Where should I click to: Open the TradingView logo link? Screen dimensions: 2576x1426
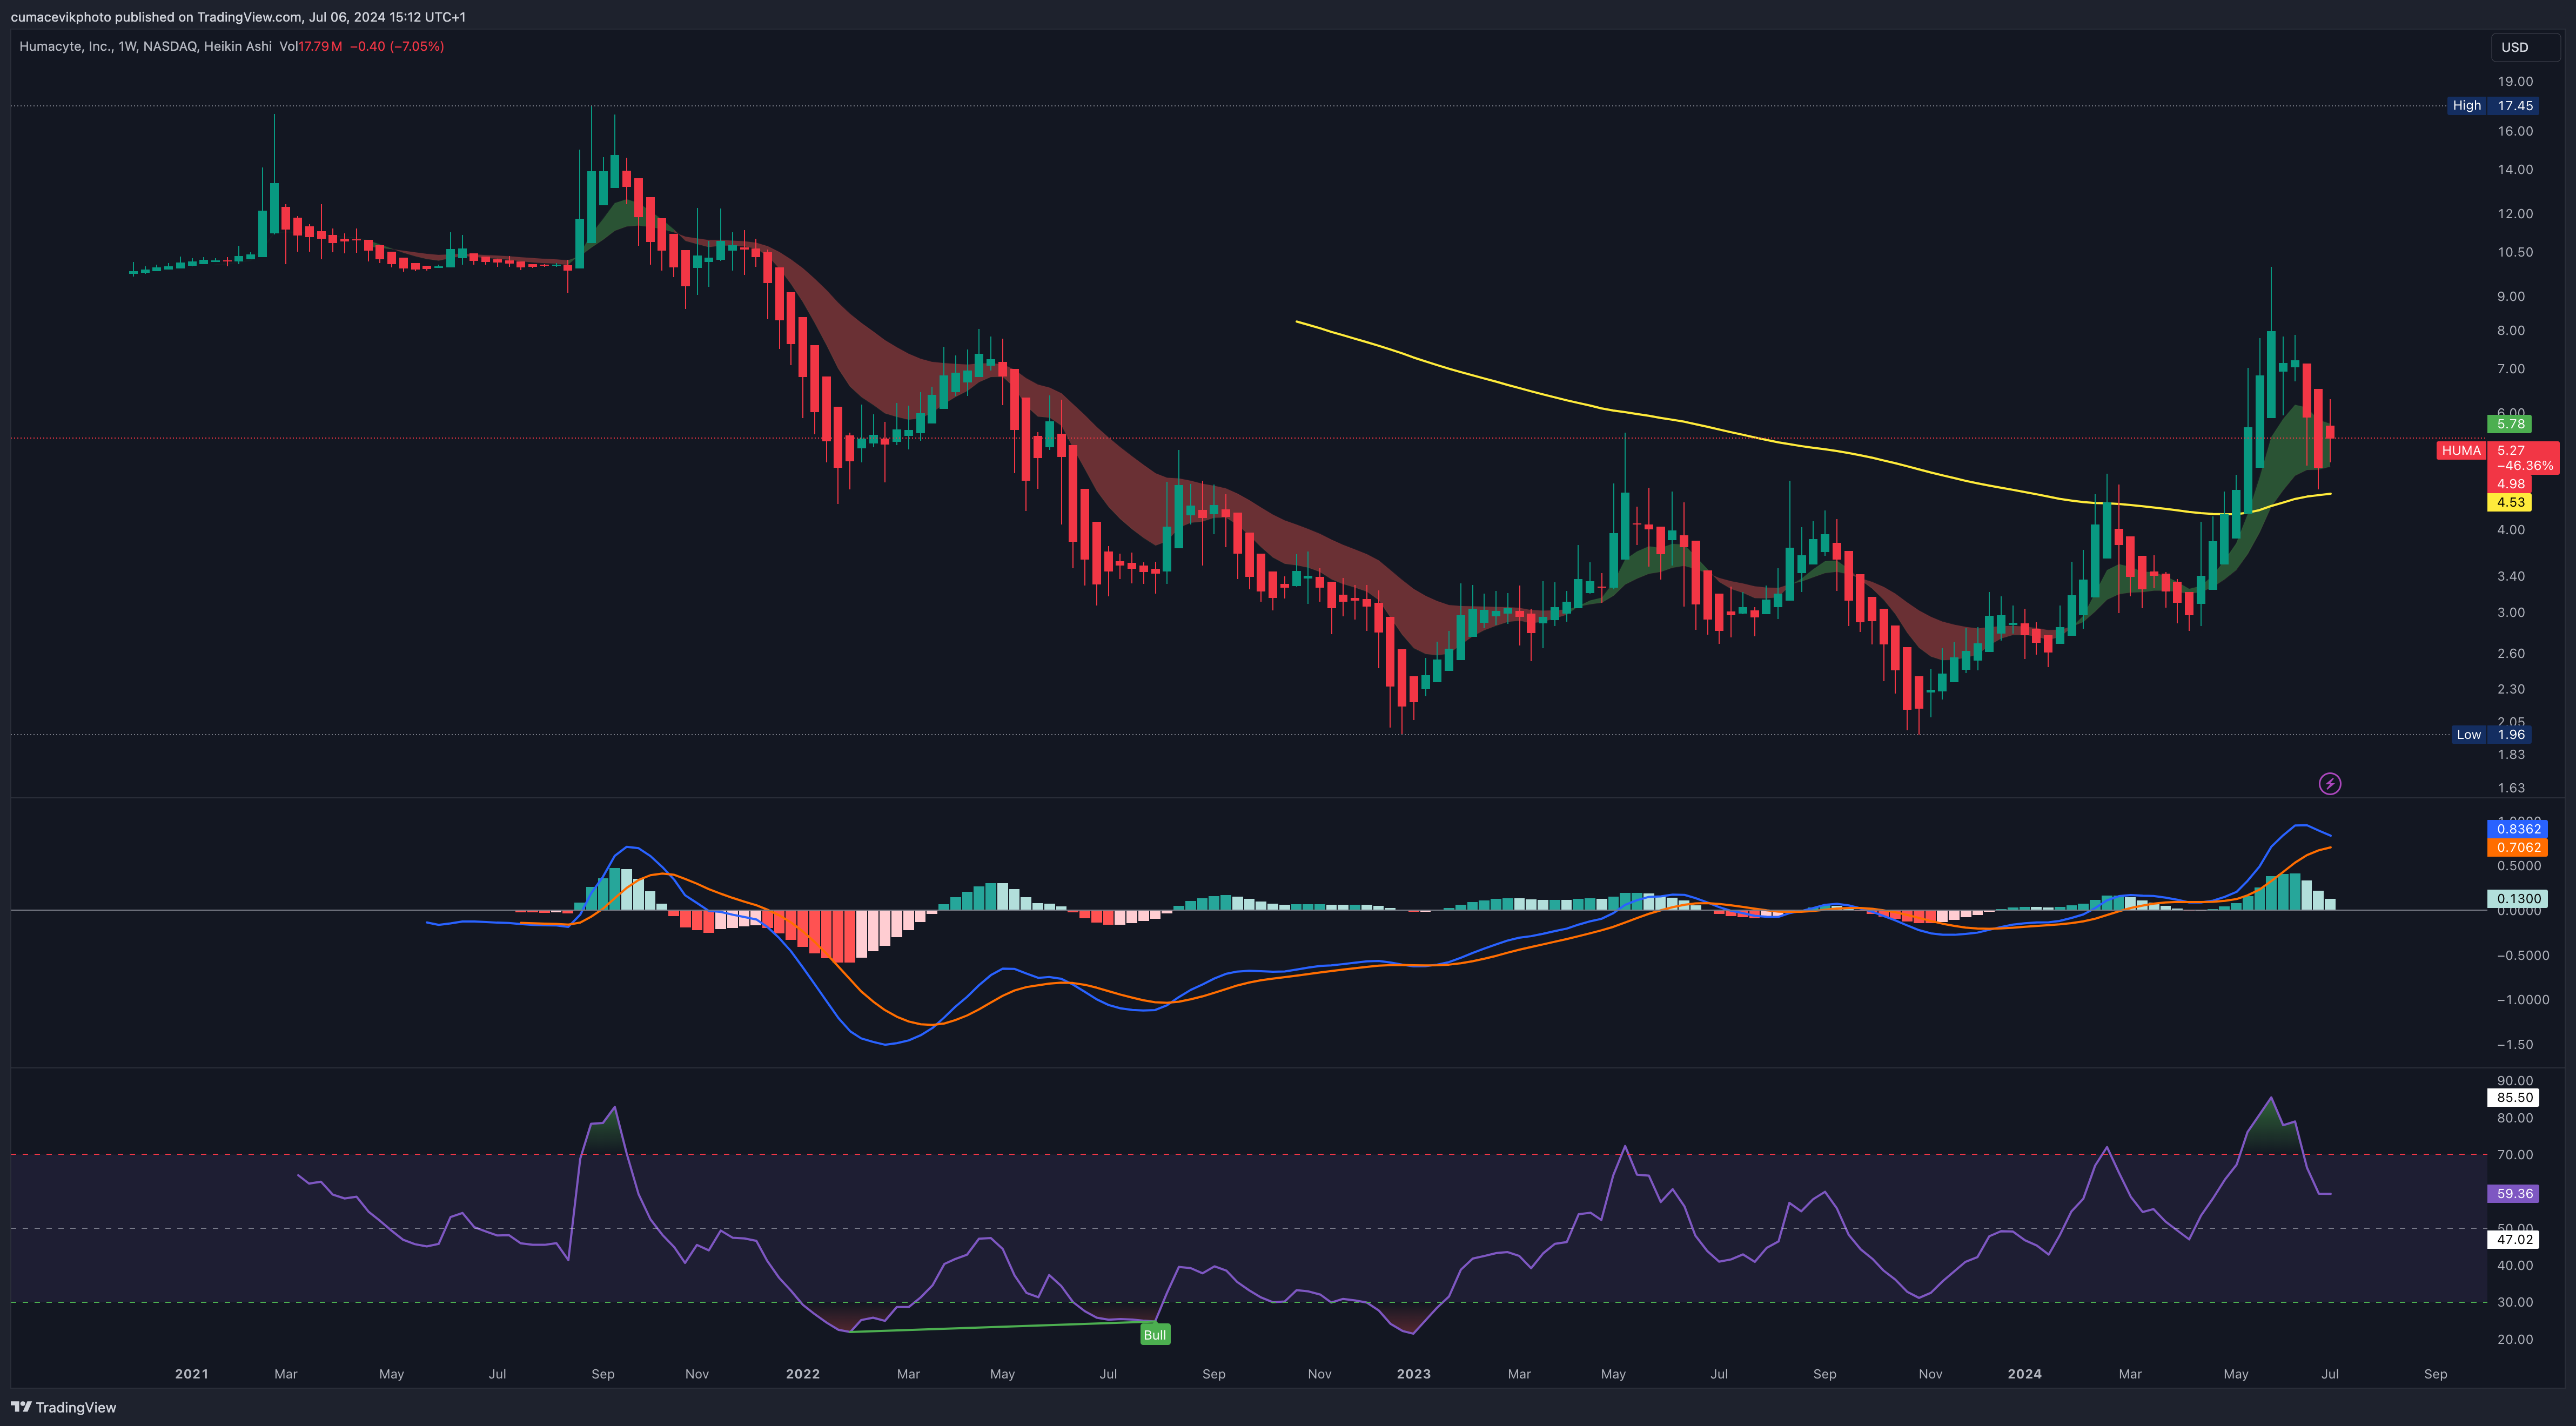(x=63, y=1407)
